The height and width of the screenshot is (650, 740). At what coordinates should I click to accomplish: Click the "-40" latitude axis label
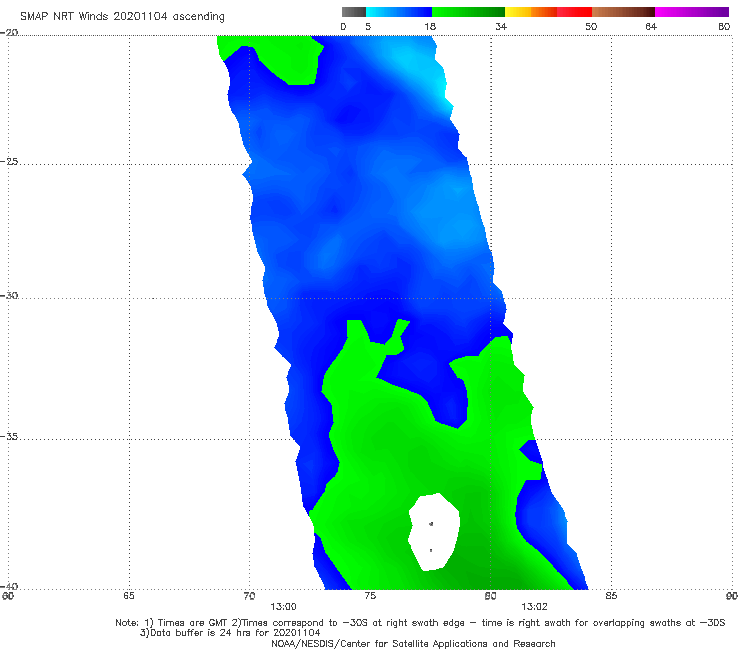point(9,586)
